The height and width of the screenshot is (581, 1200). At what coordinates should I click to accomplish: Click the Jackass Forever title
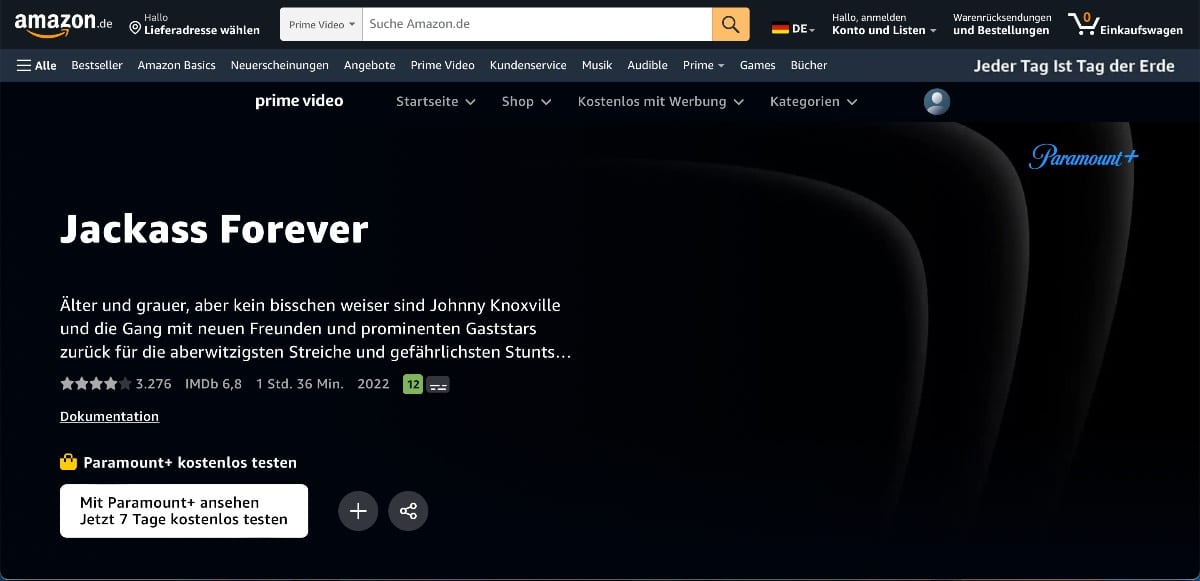[214, 230]
